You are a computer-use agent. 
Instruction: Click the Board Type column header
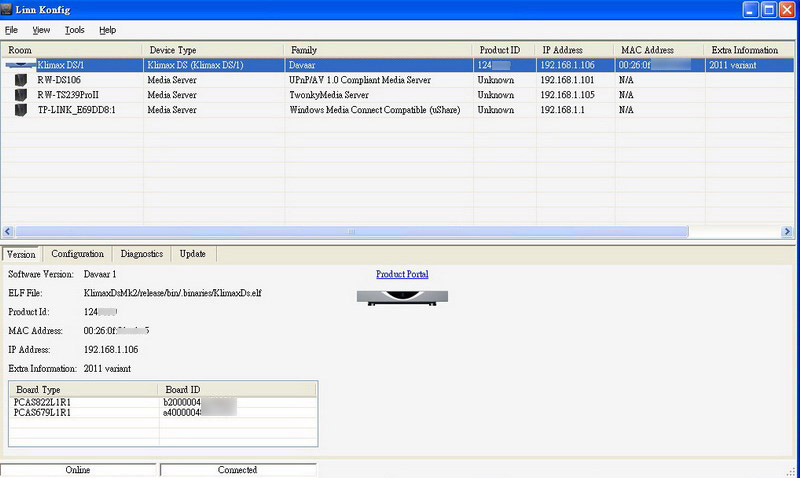tap(83, 389)
